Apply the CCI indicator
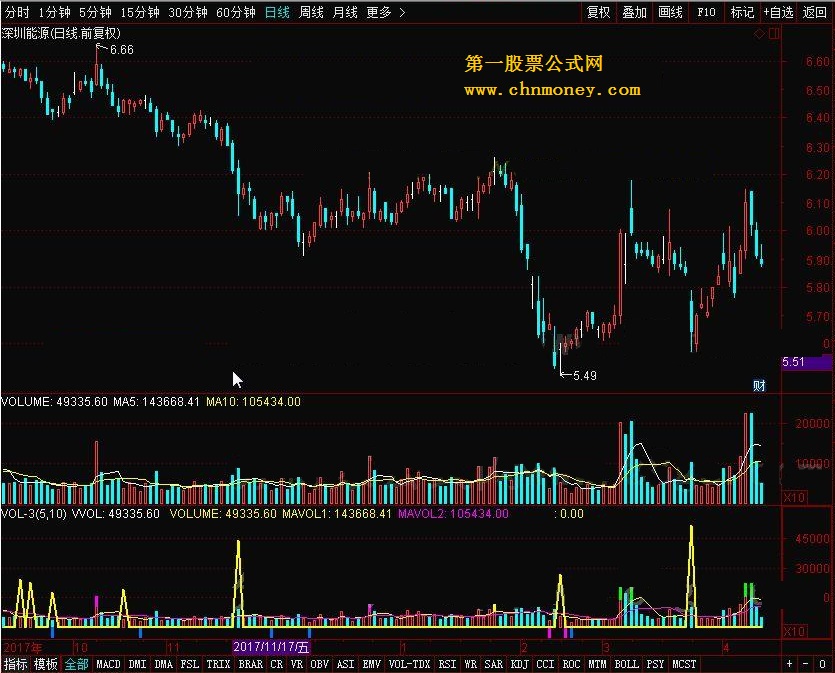835x673 pixels. 545,664
